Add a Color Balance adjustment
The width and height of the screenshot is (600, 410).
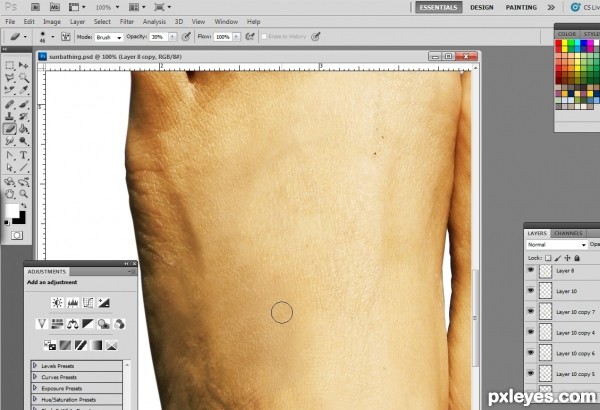click(x=72, y=324)
